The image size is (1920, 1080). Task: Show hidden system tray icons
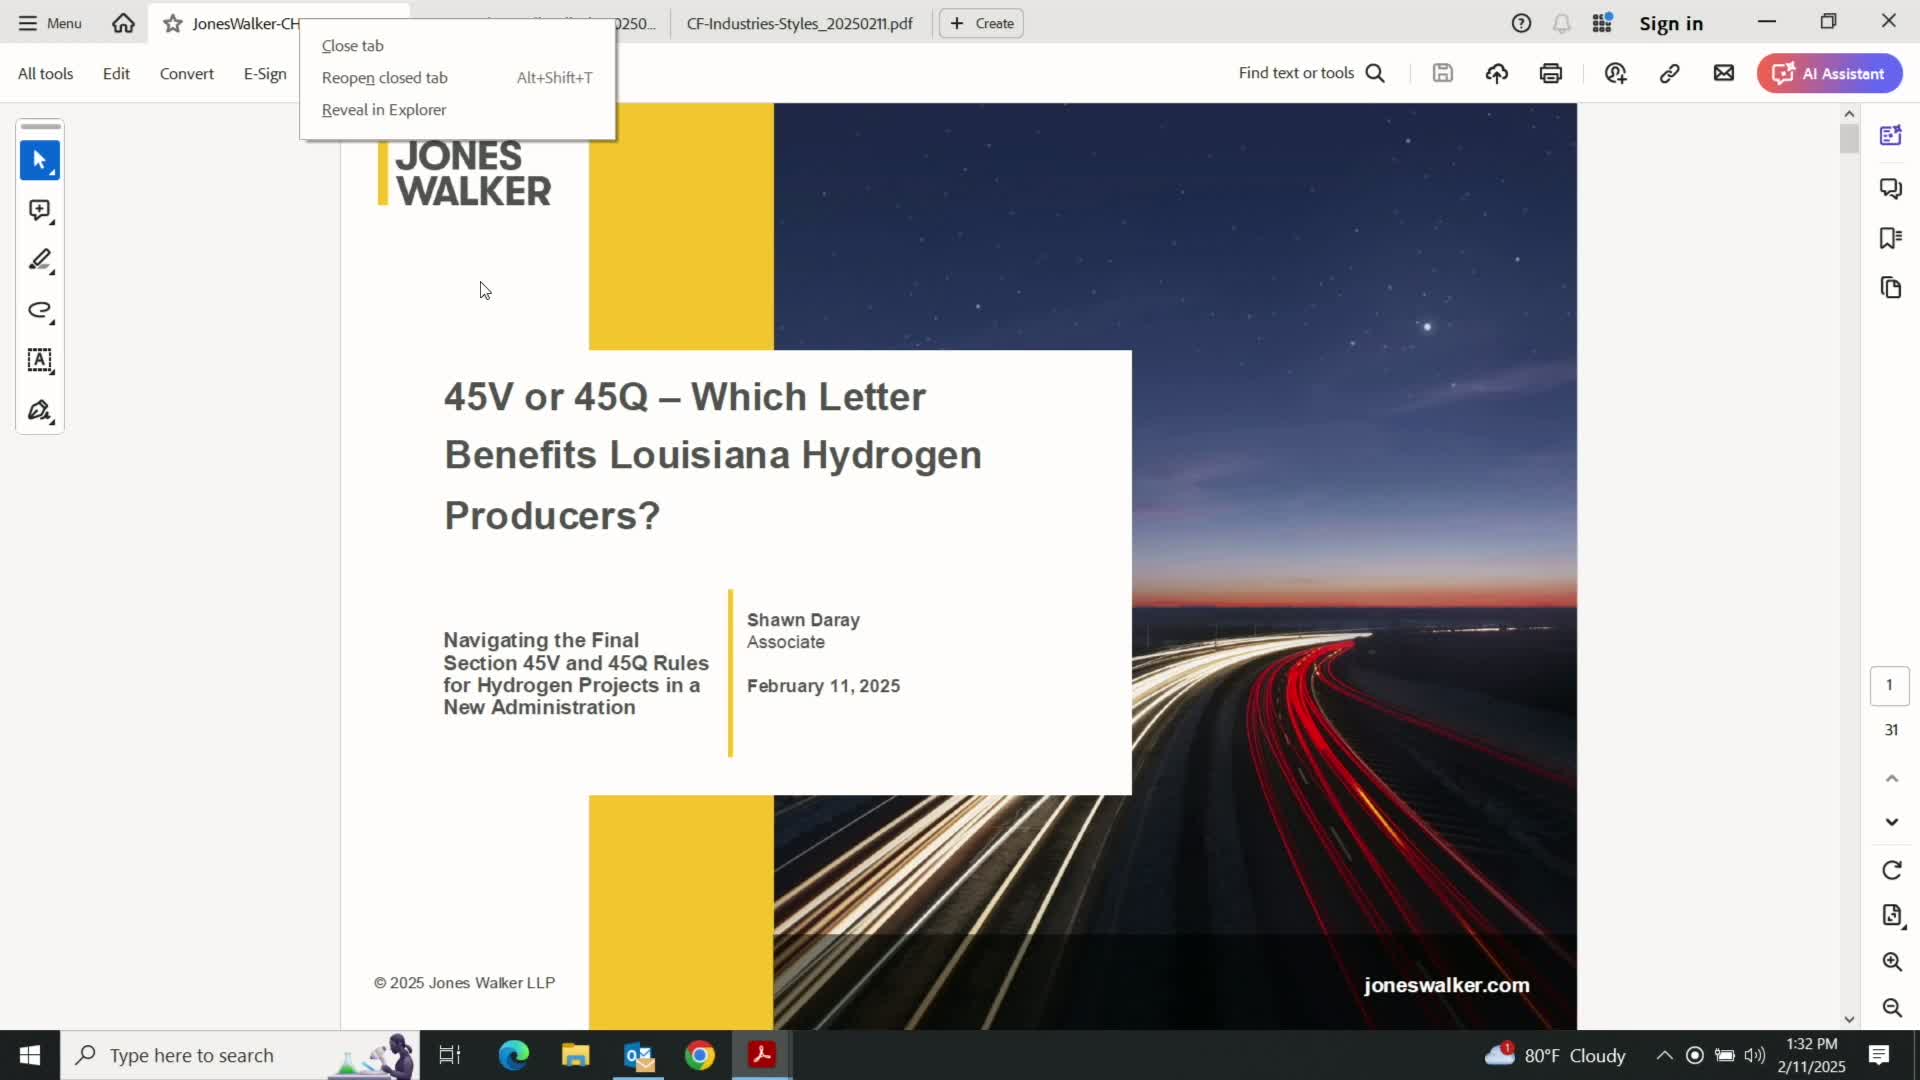pos(1664,1055)
